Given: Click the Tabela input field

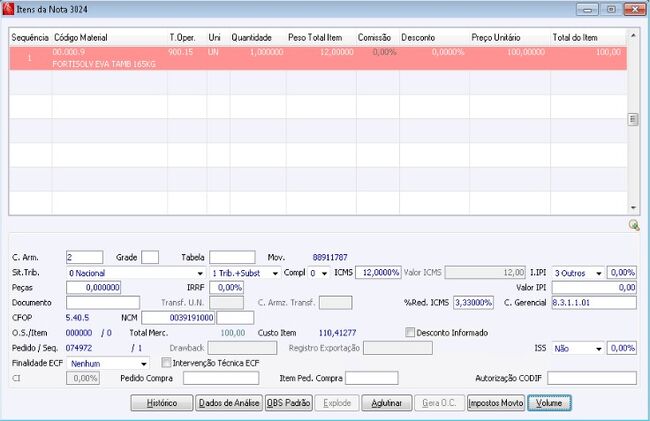Looking at the screenshot, I should pos(232,257).
